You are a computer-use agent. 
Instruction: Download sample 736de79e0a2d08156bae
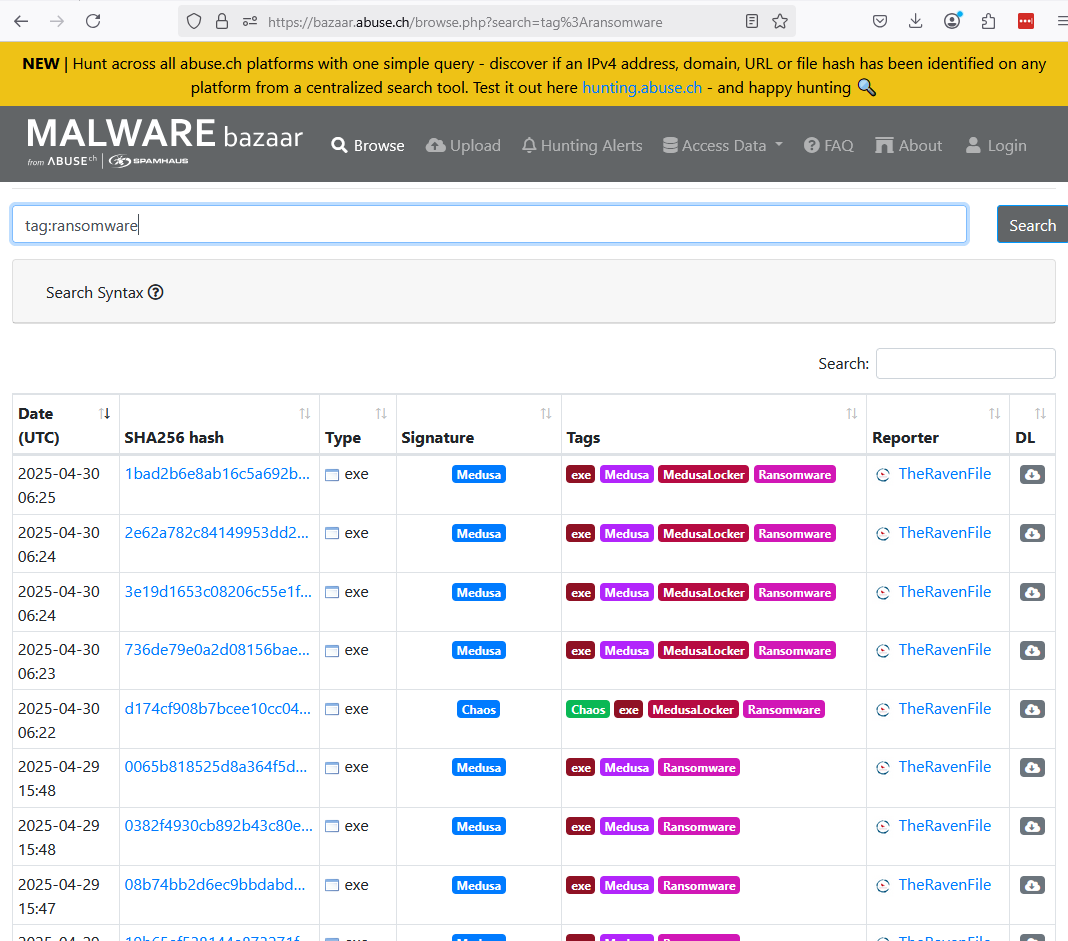tap(1032, 650)
